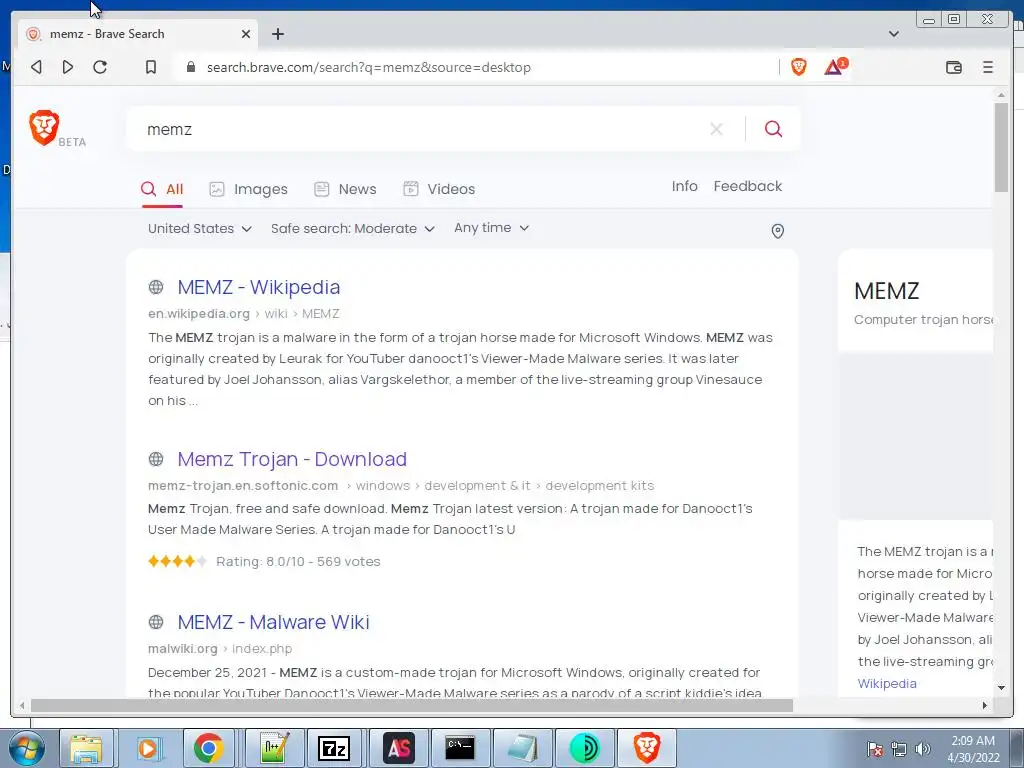
Task: Click the globe favicon next to MEMZ - Wikipedia
Action: 155,287
